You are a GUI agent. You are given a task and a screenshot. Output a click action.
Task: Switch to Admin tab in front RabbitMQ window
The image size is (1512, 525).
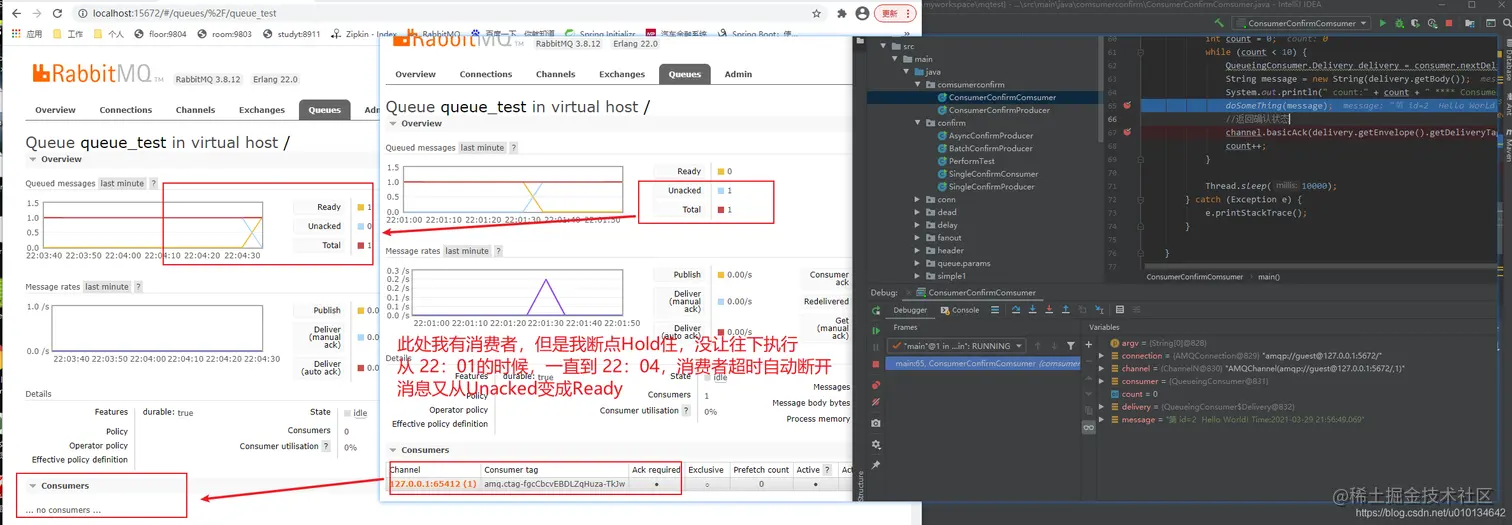(x=738, y=74)
